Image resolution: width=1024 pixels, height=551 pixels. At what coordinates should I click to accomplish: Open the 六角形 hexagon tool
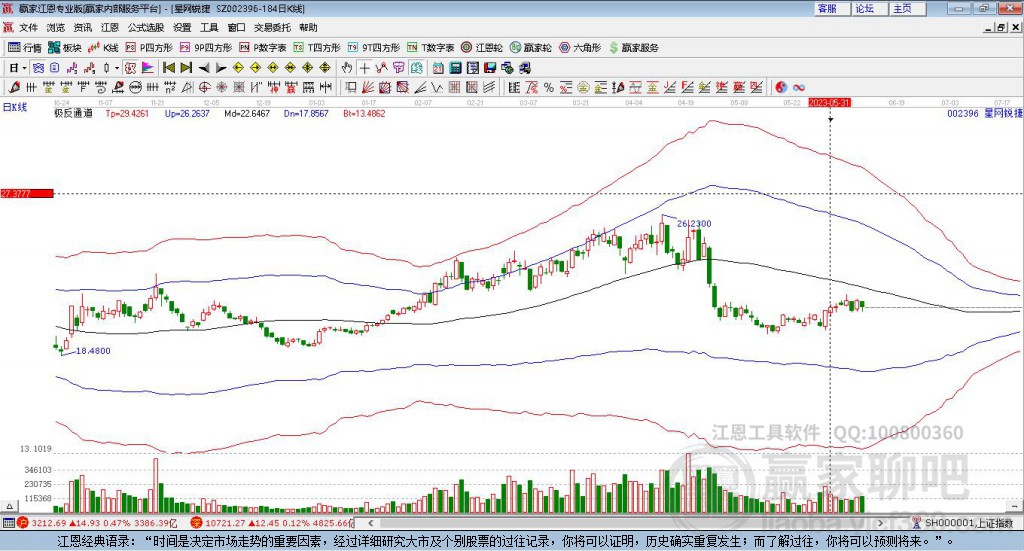click(x=580, y=48)
